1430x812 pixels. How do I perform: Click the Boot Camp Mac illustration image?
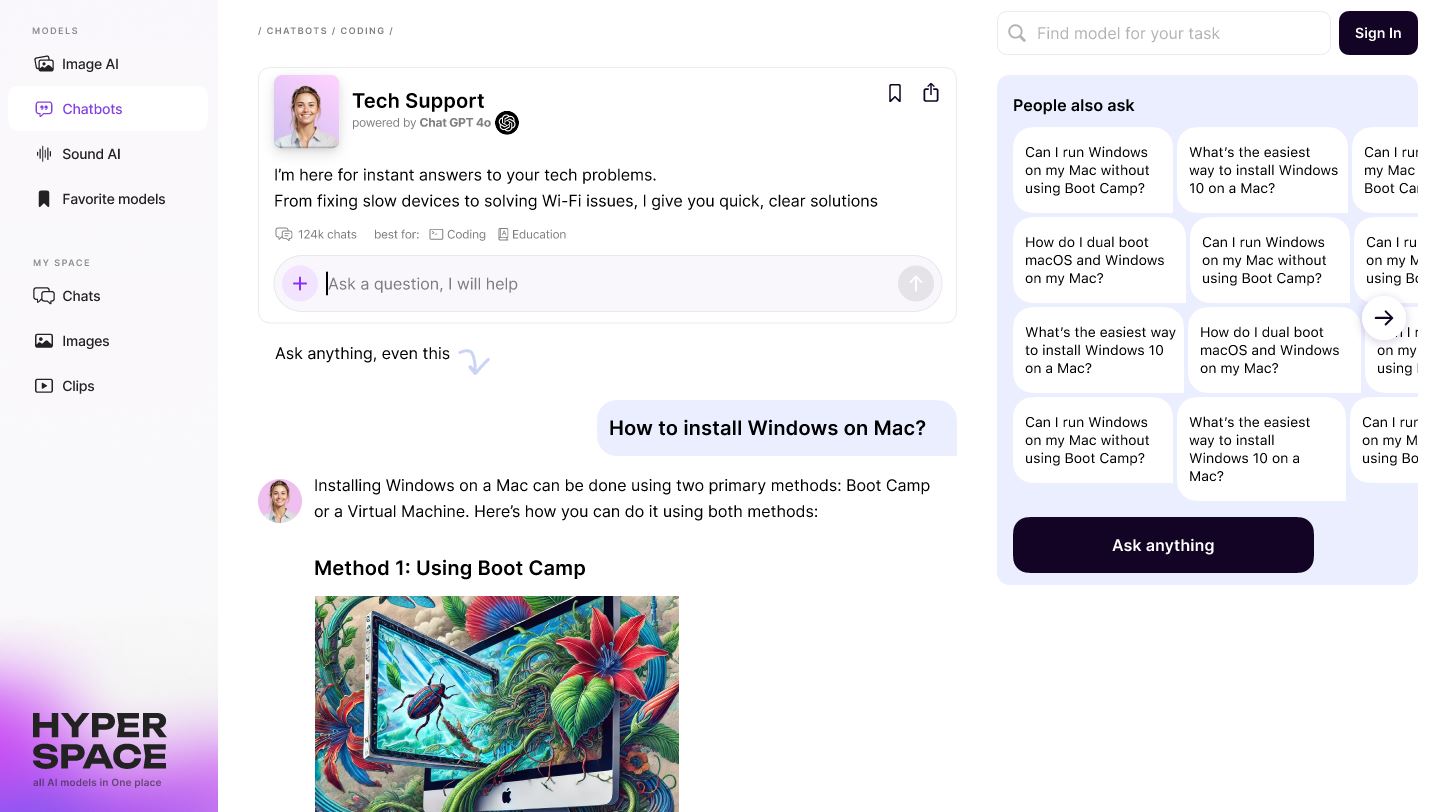coord(497,704)
